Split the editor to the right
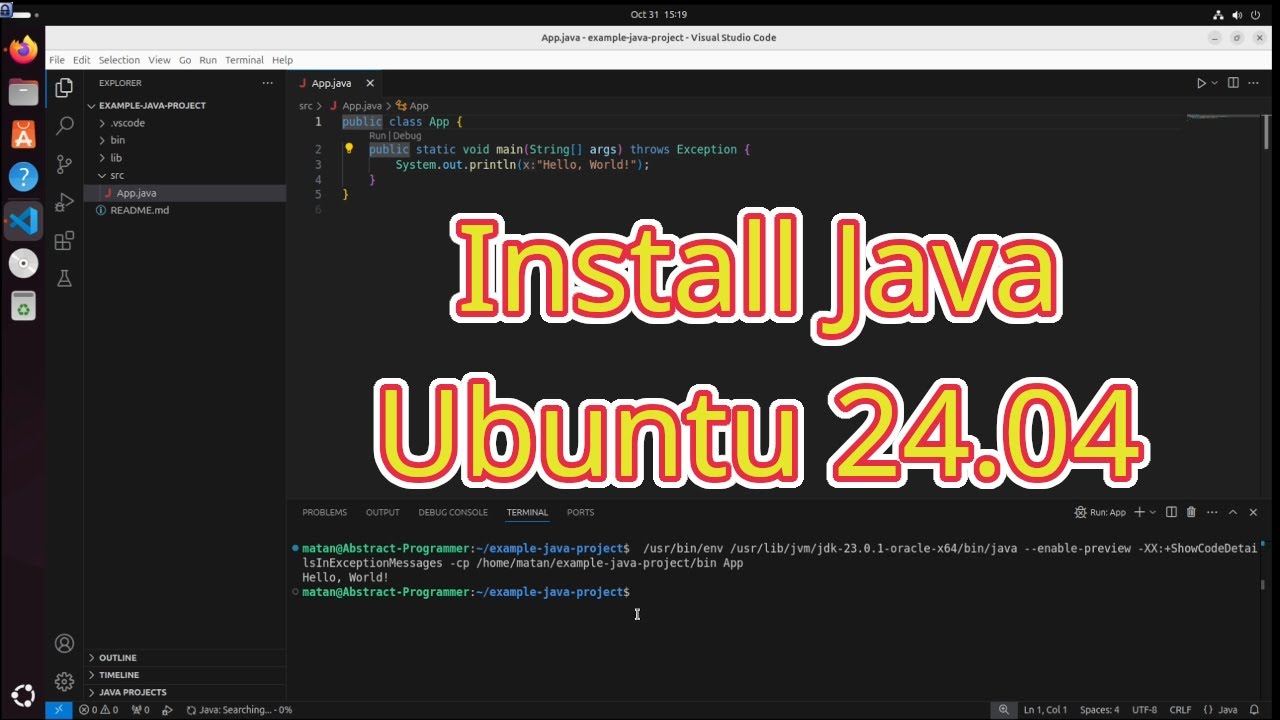This screenshot has width=1280, height=720. 1233,83
